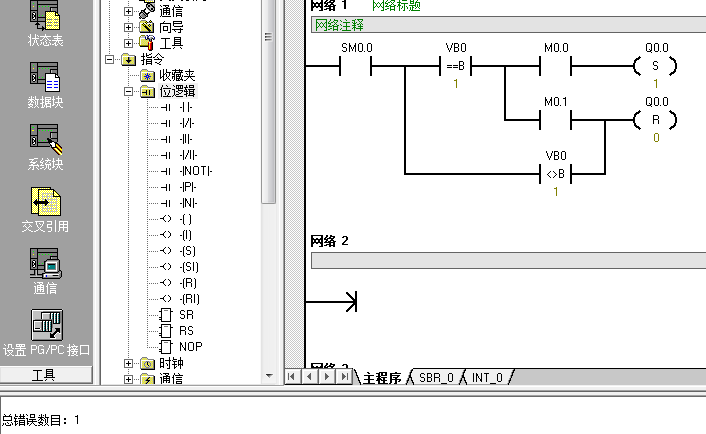Expand the 通信 node at tree top
The image size is (706, 434).
128,11
